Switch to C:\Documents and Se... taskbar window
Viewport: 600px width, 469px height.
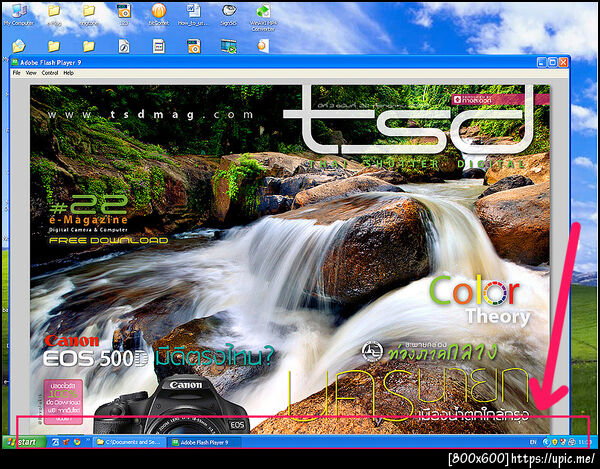coord(130,442)
